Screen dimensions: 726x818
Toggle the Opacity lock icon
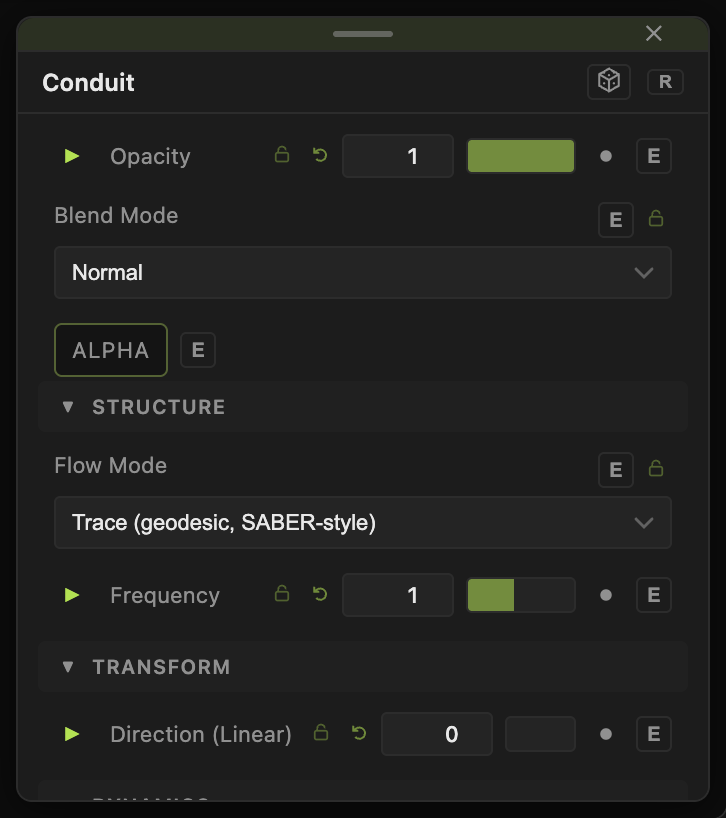[282, 155]
